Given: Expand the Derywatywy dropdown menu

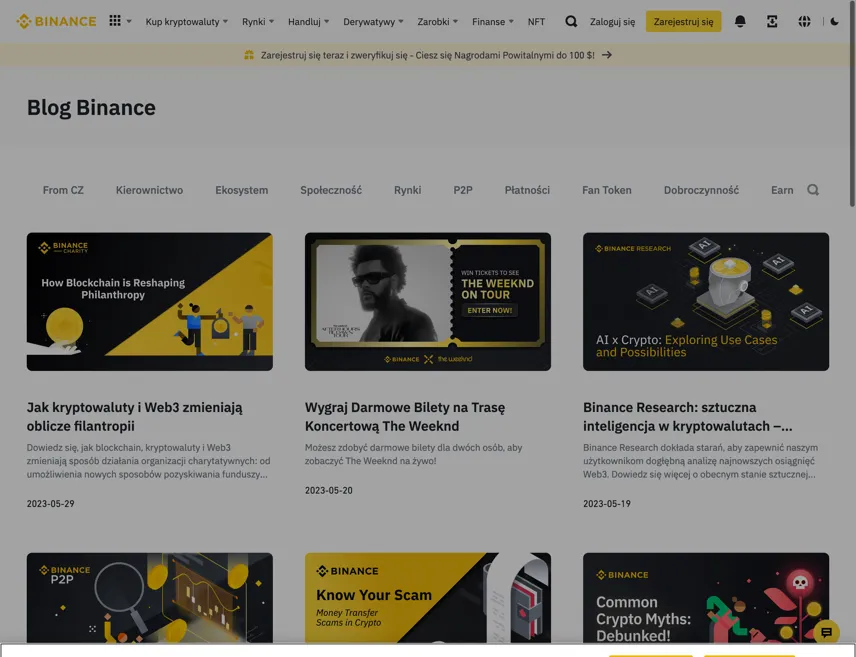Looking at the screenshot, I should (x=373, y=22).
